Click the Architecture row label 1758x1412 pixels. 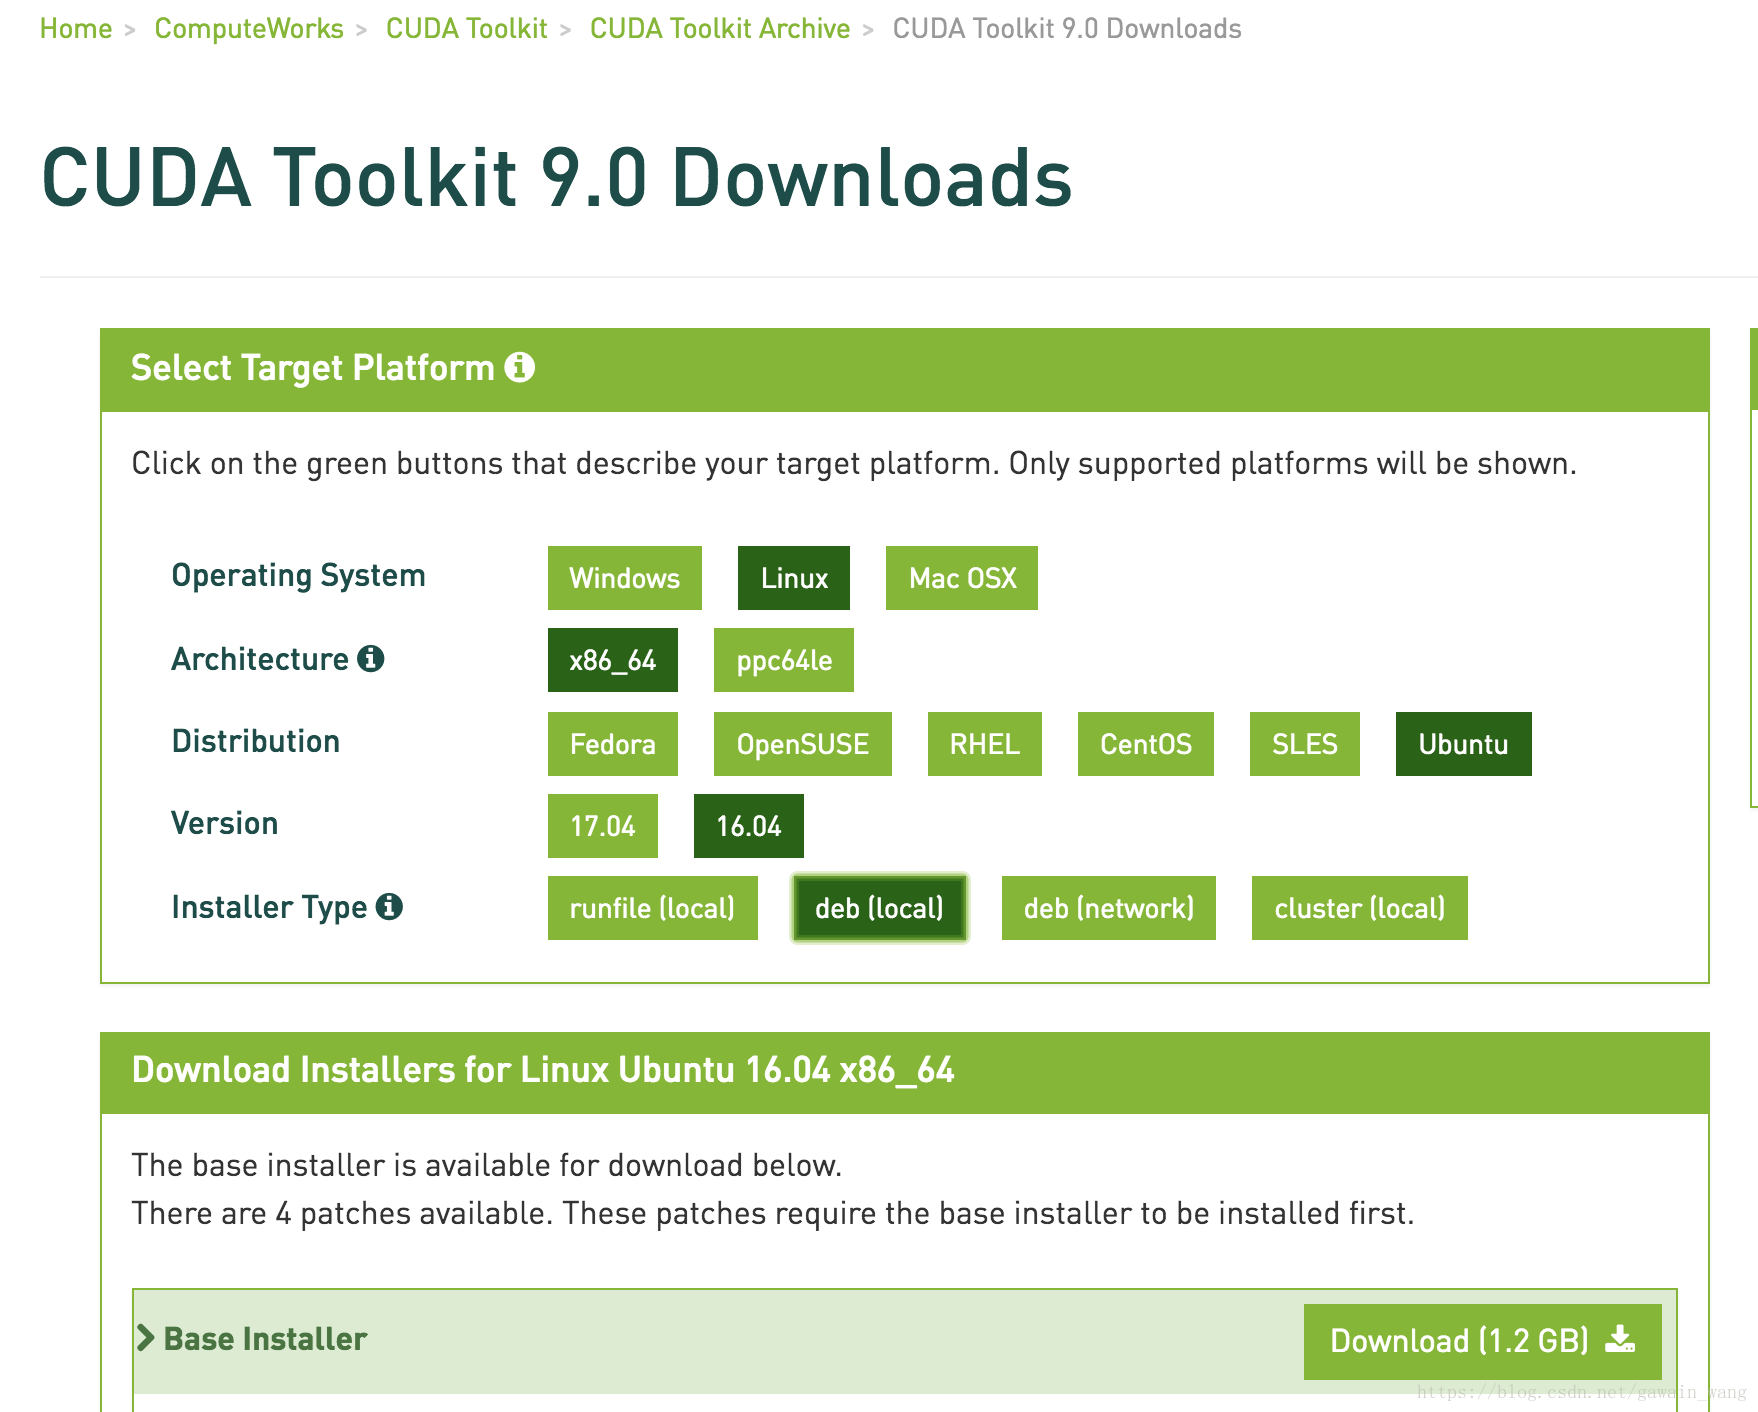[x=260, y=659]
